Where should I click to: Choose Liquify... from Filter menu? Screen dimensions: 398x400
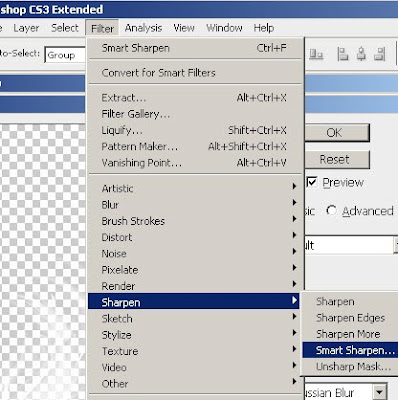(x=194, y=130)
